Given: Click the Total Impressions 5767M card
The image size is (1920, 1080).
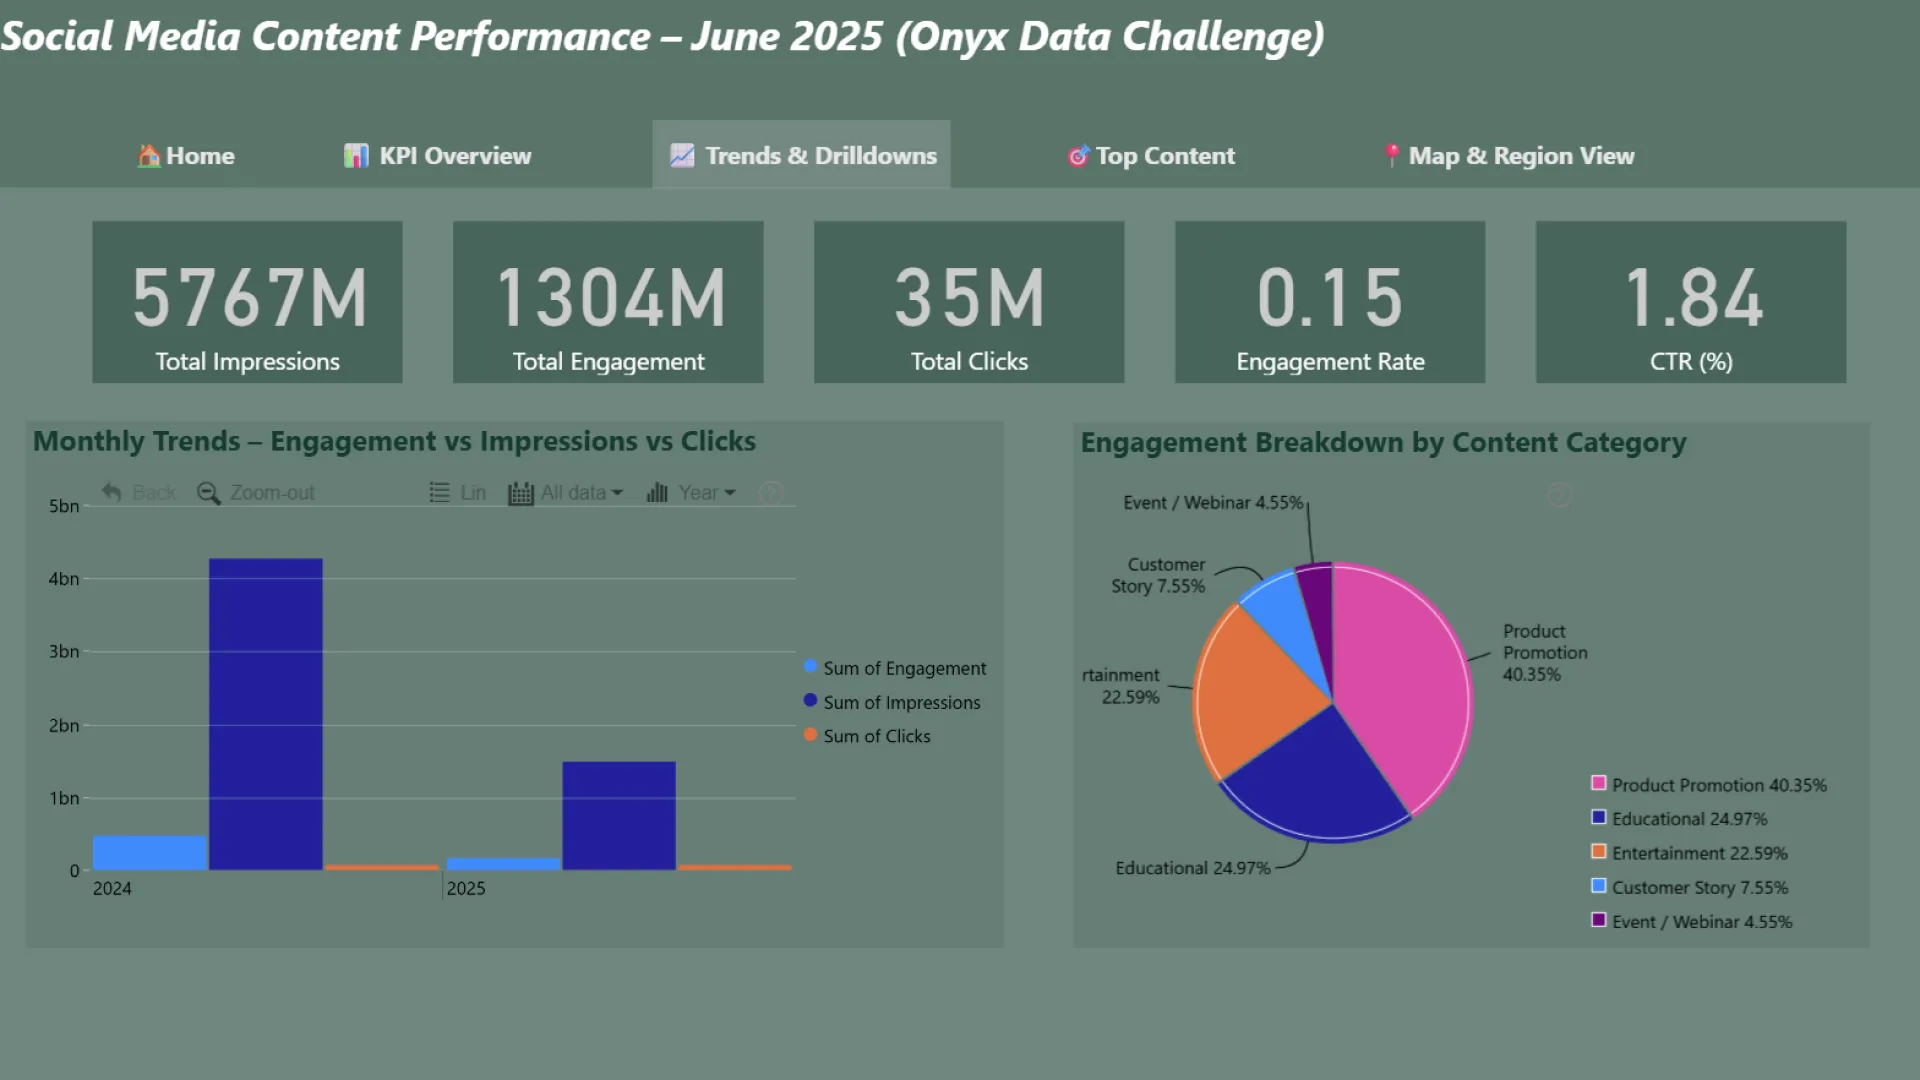Looking at the screenshot, I should (x=248, y=302).
